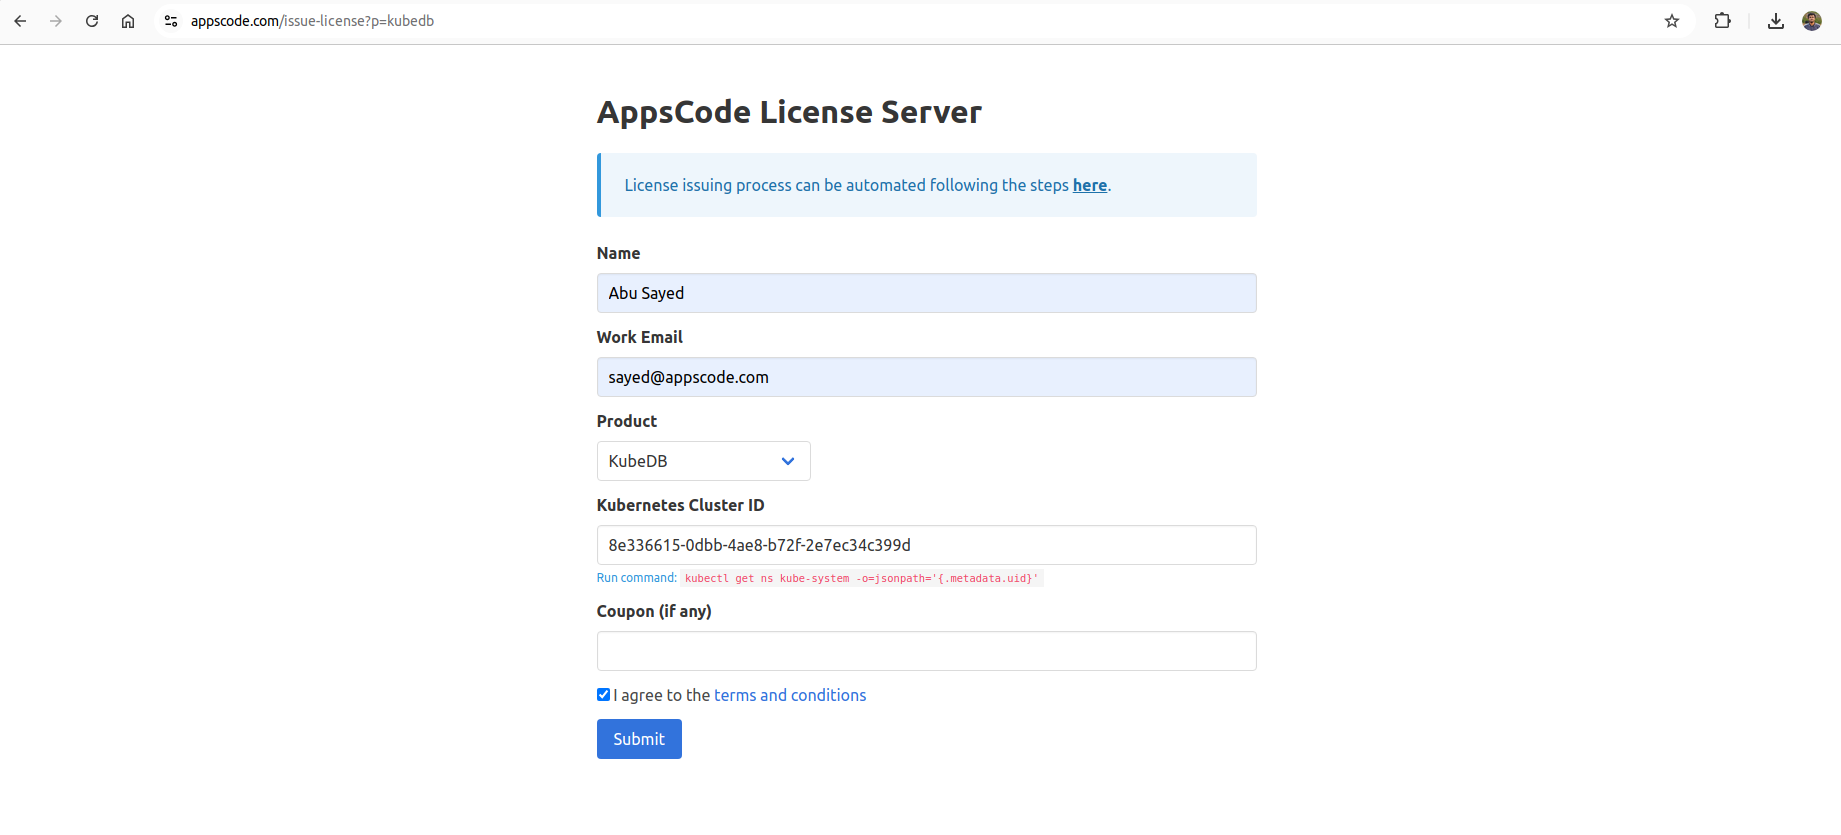Viewport: 1841px width, 835px height.
Task: Open the user profile avatar
Action: (x=1812, y=21)
